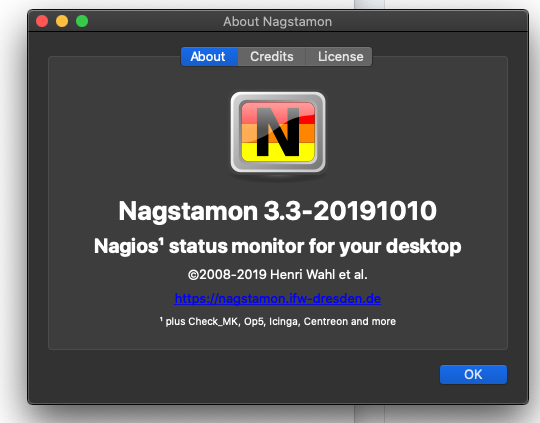Click the About Nagstamon window title
The image size is (540, 423).
click(278, 21)
